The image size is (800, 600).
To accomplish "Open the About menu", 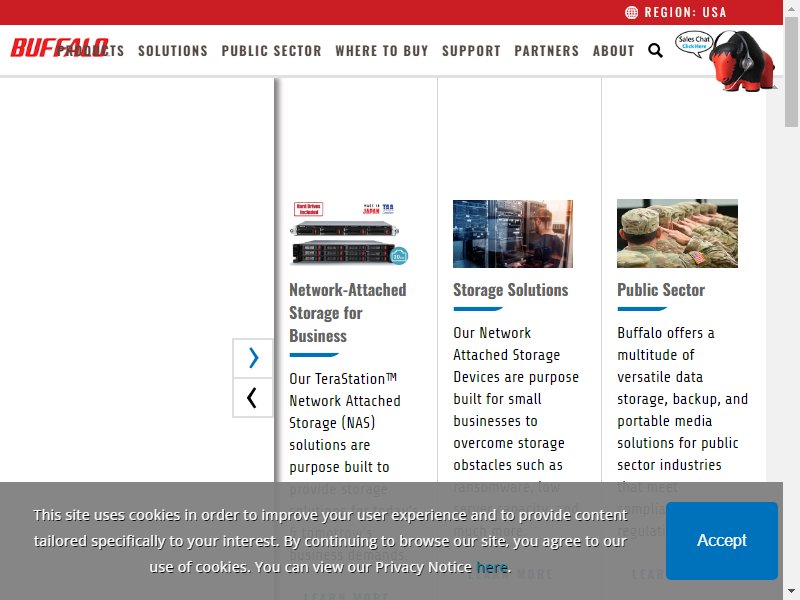I will [613, 51].
